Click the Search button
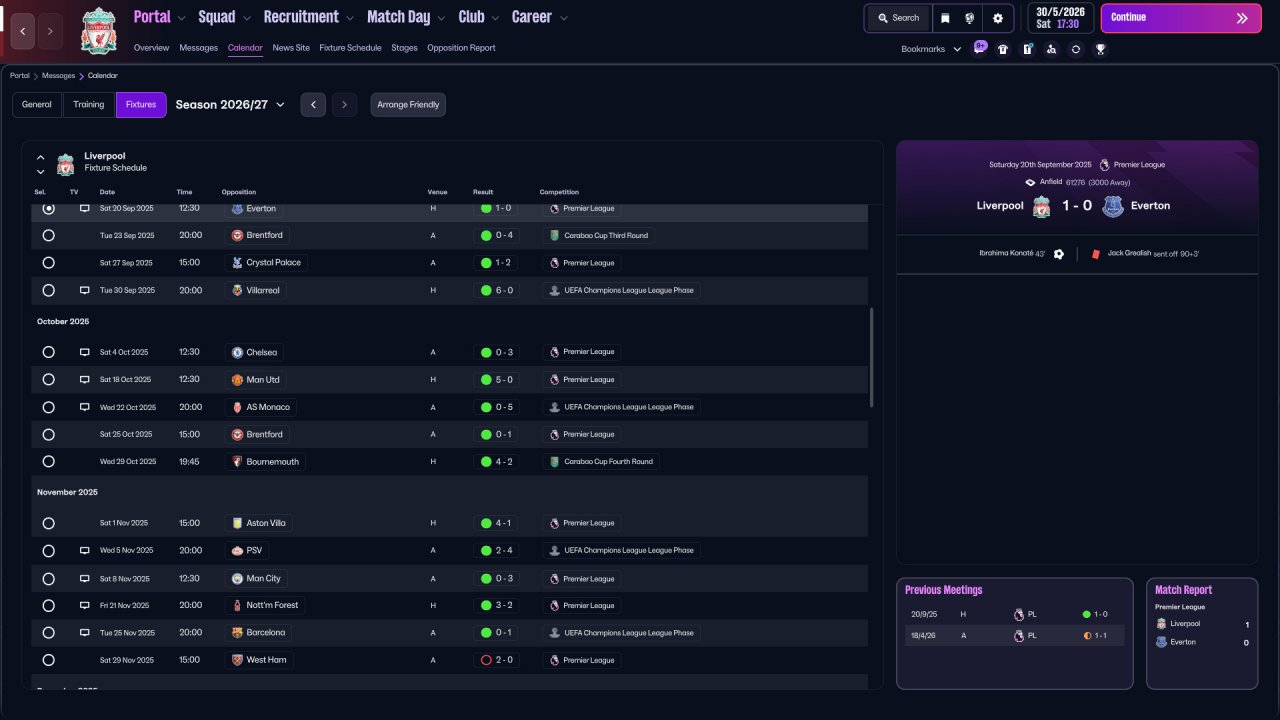Viewport: 1280px width, 720px height. [x=899, y=18]
